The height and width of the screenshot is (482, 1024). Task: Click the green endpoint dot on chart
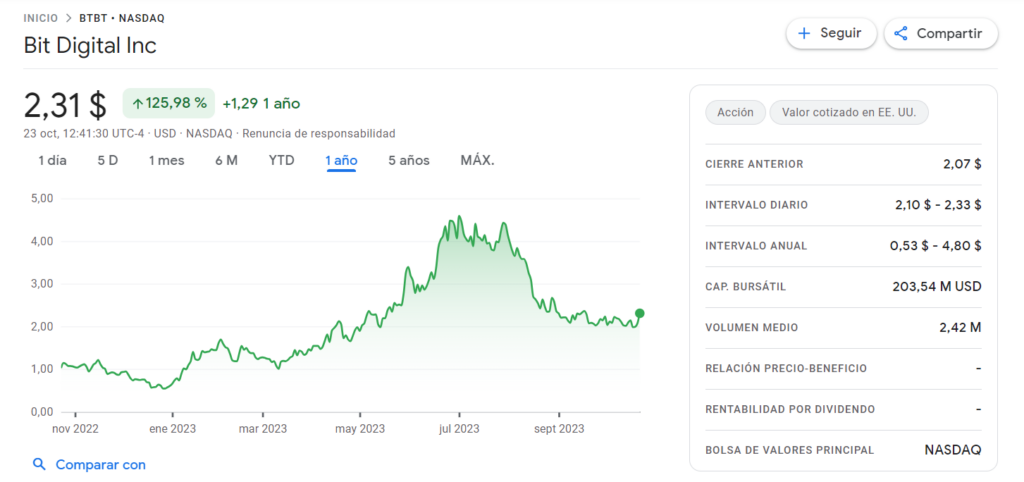pos(640,314)
